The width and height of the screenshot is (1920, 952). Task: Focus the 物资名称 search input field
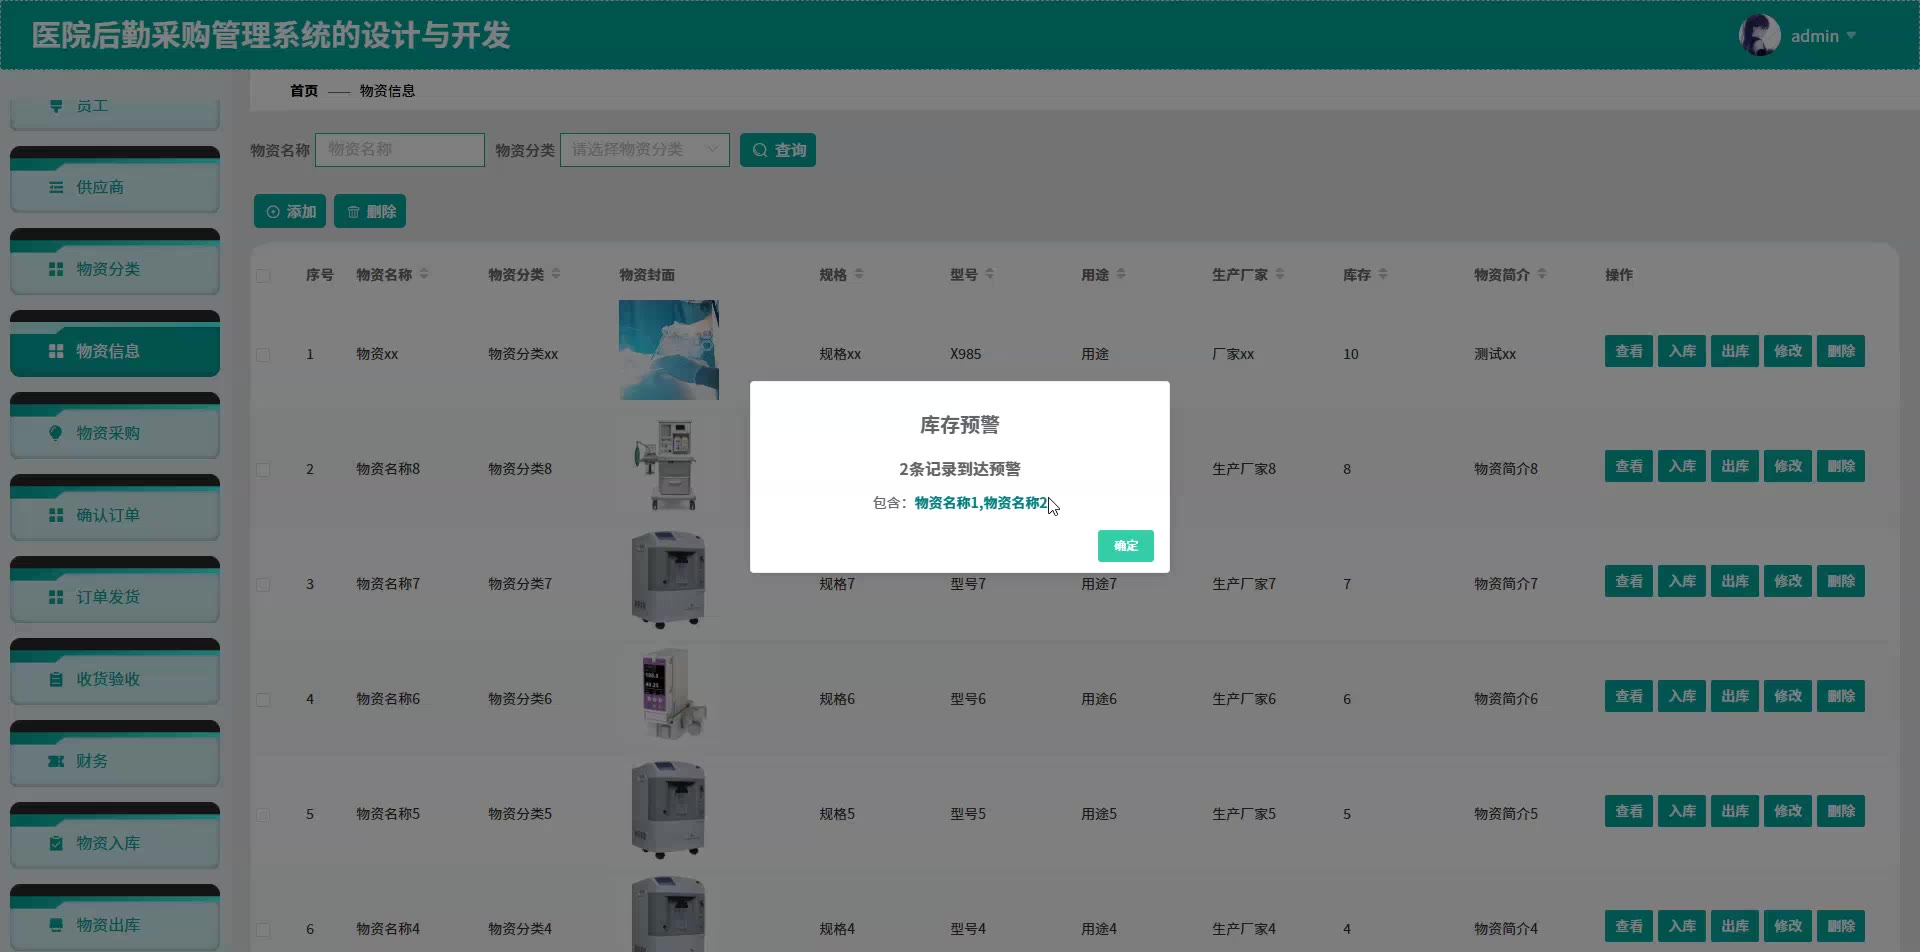[x=400, y=150]
